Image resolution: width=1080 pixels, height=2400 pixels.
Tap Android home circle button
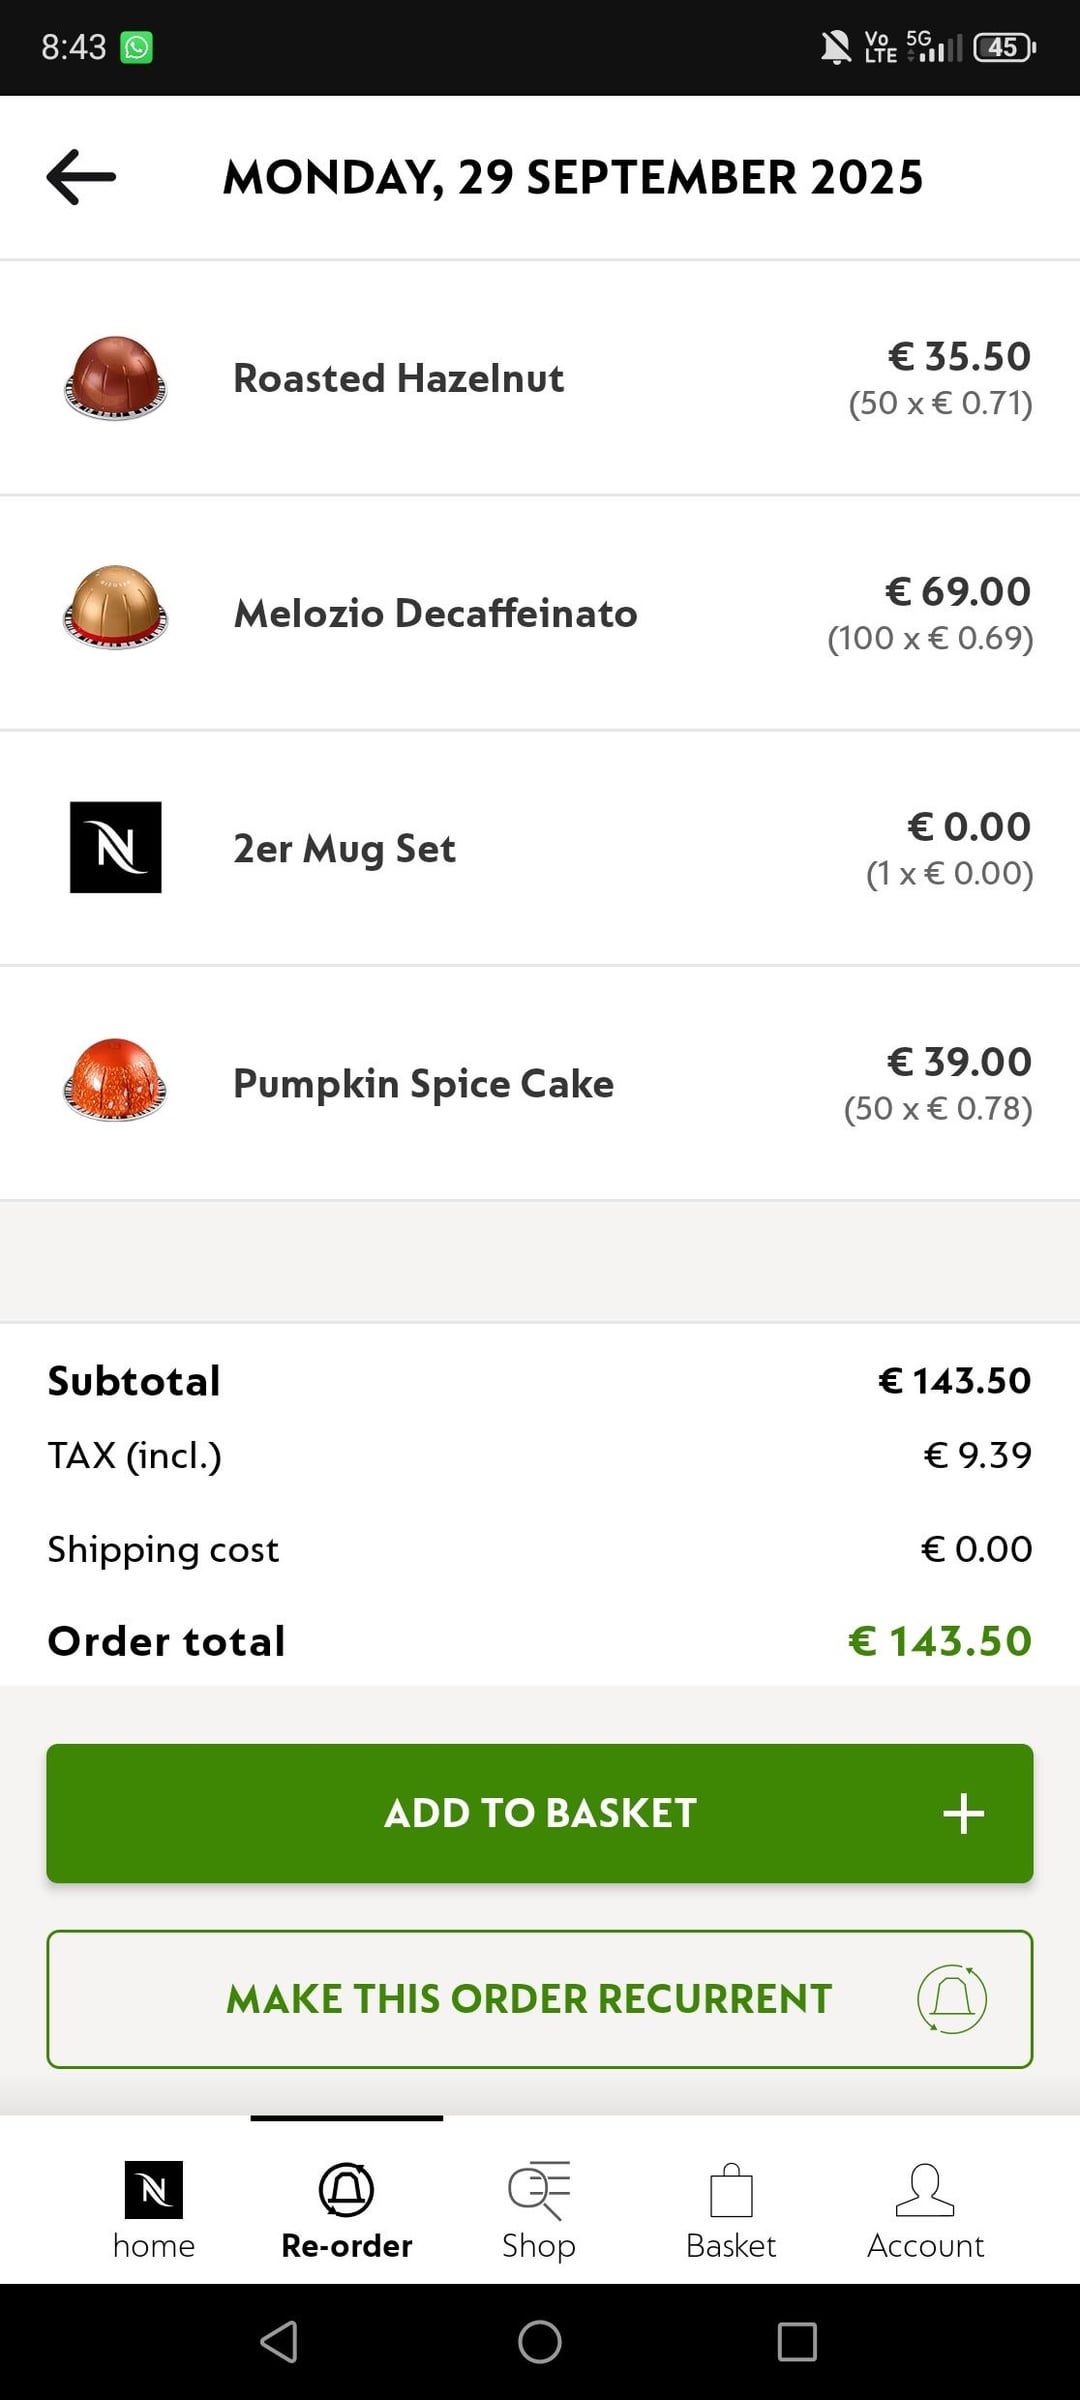pos(540,2341)
